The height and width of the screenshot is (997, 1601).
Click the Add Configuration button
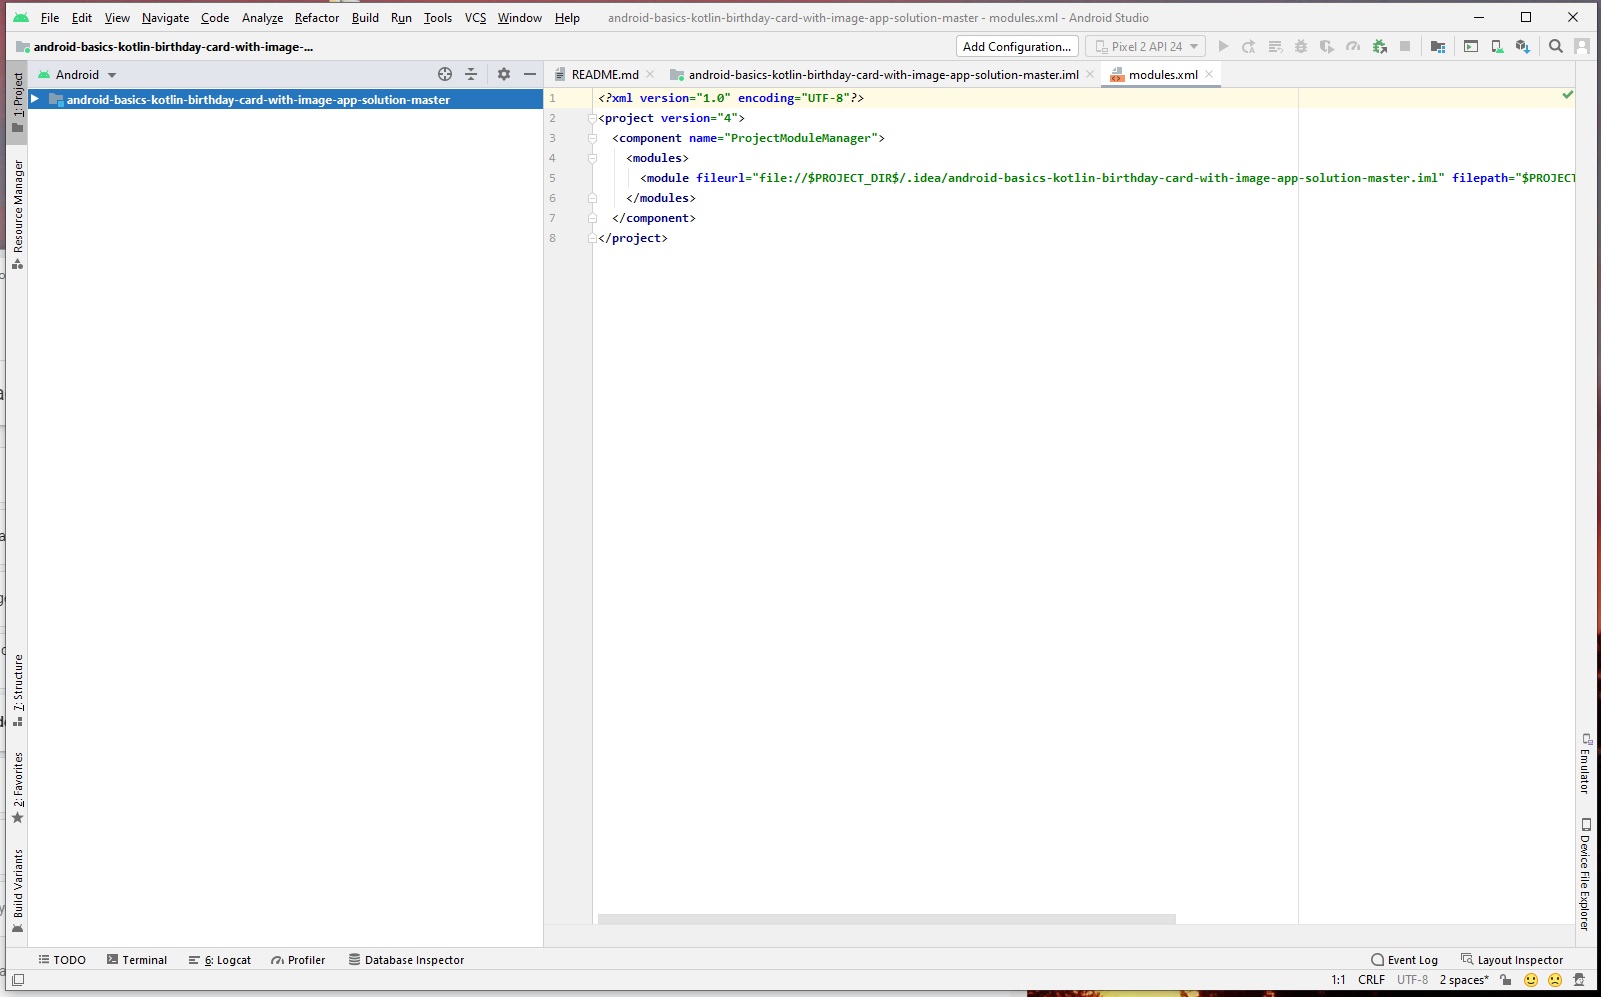(x=1016, y=46)
